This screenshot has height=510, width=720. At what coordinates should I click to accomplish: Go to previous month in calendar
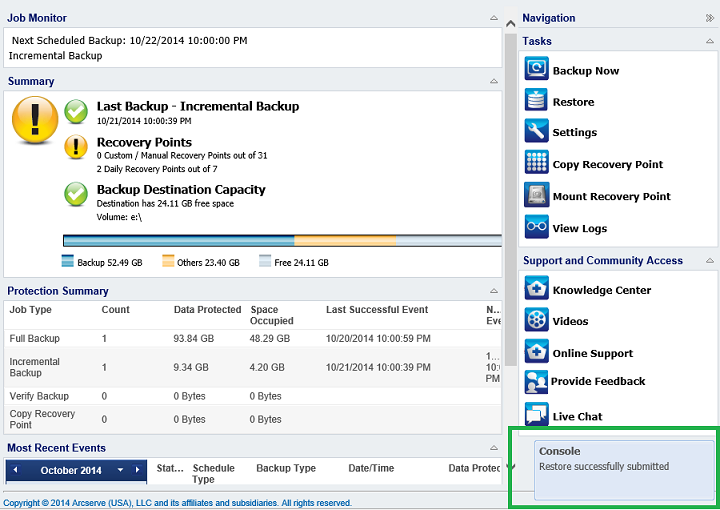coord(14,470)
